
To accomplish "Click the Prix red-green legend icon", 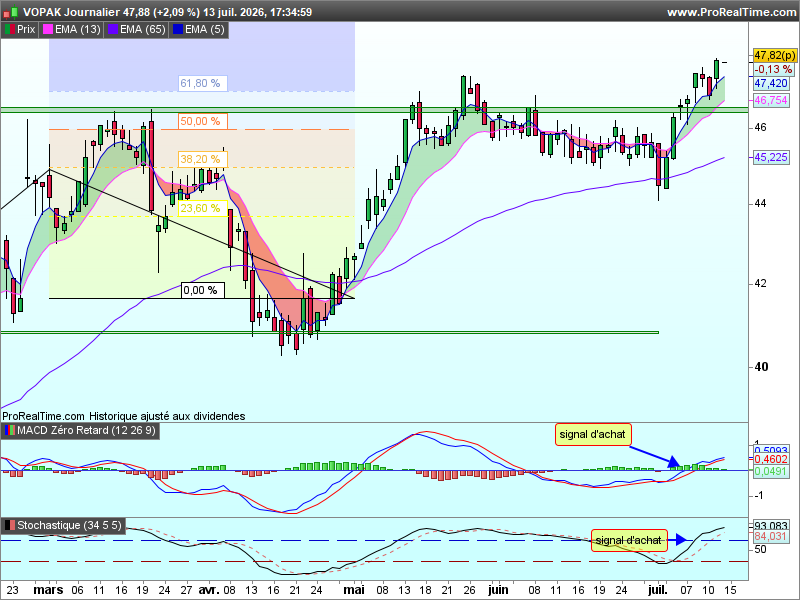I will click(x=10, y=30).
